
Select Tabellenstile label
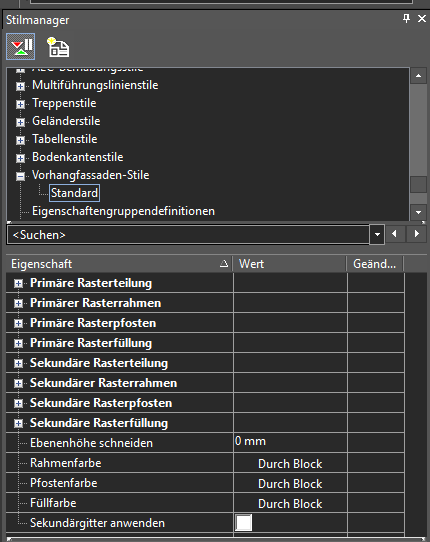[65, 139]
